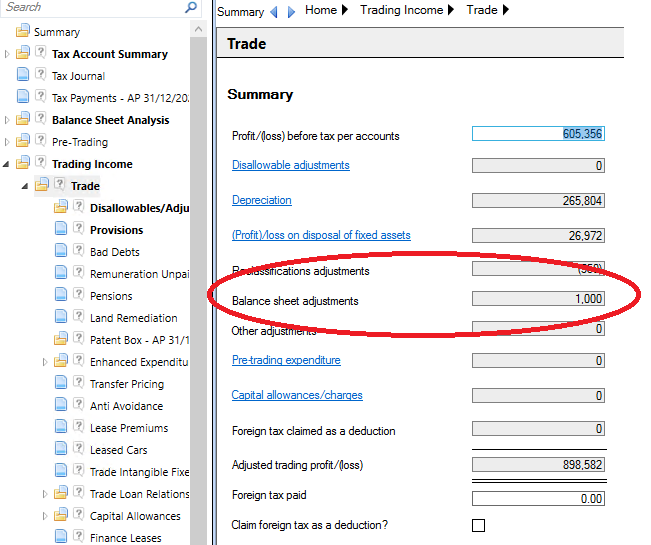Open the help icon beside Tax Journal

click(40, 74)
